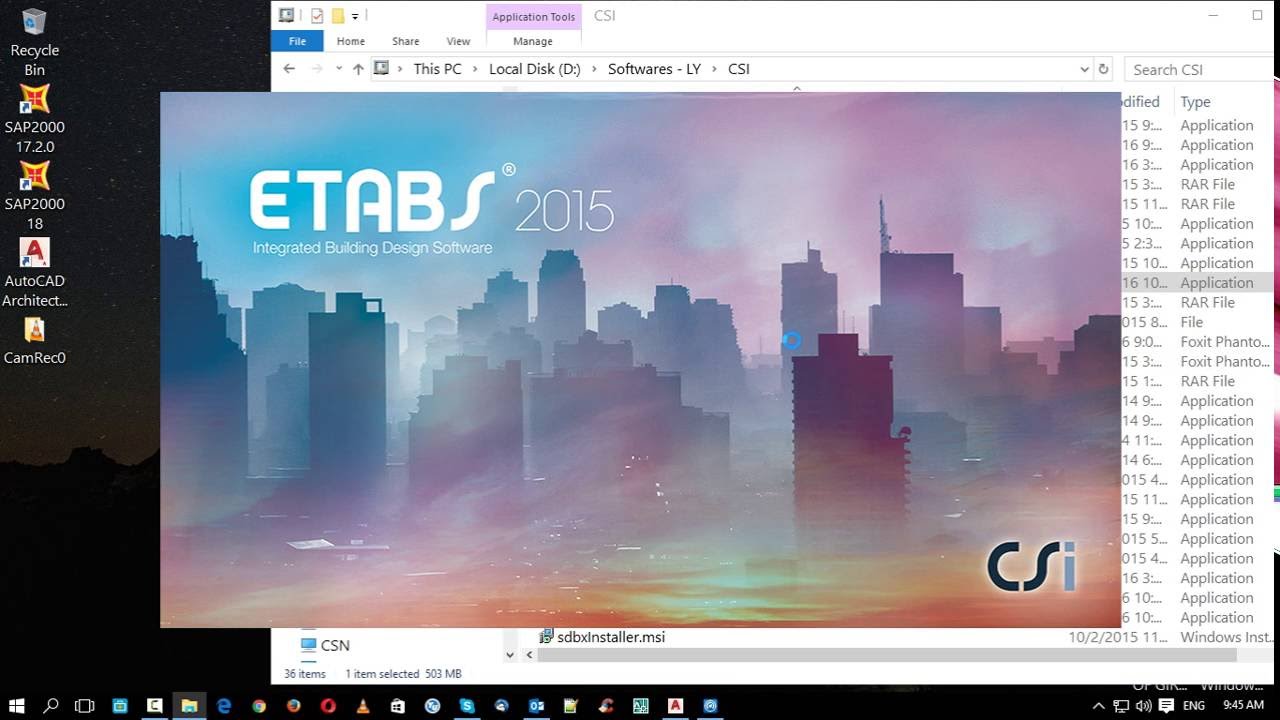The image size is (1280, 720).
Task: Click Application Tools contextual tab header
Action: 533,17
